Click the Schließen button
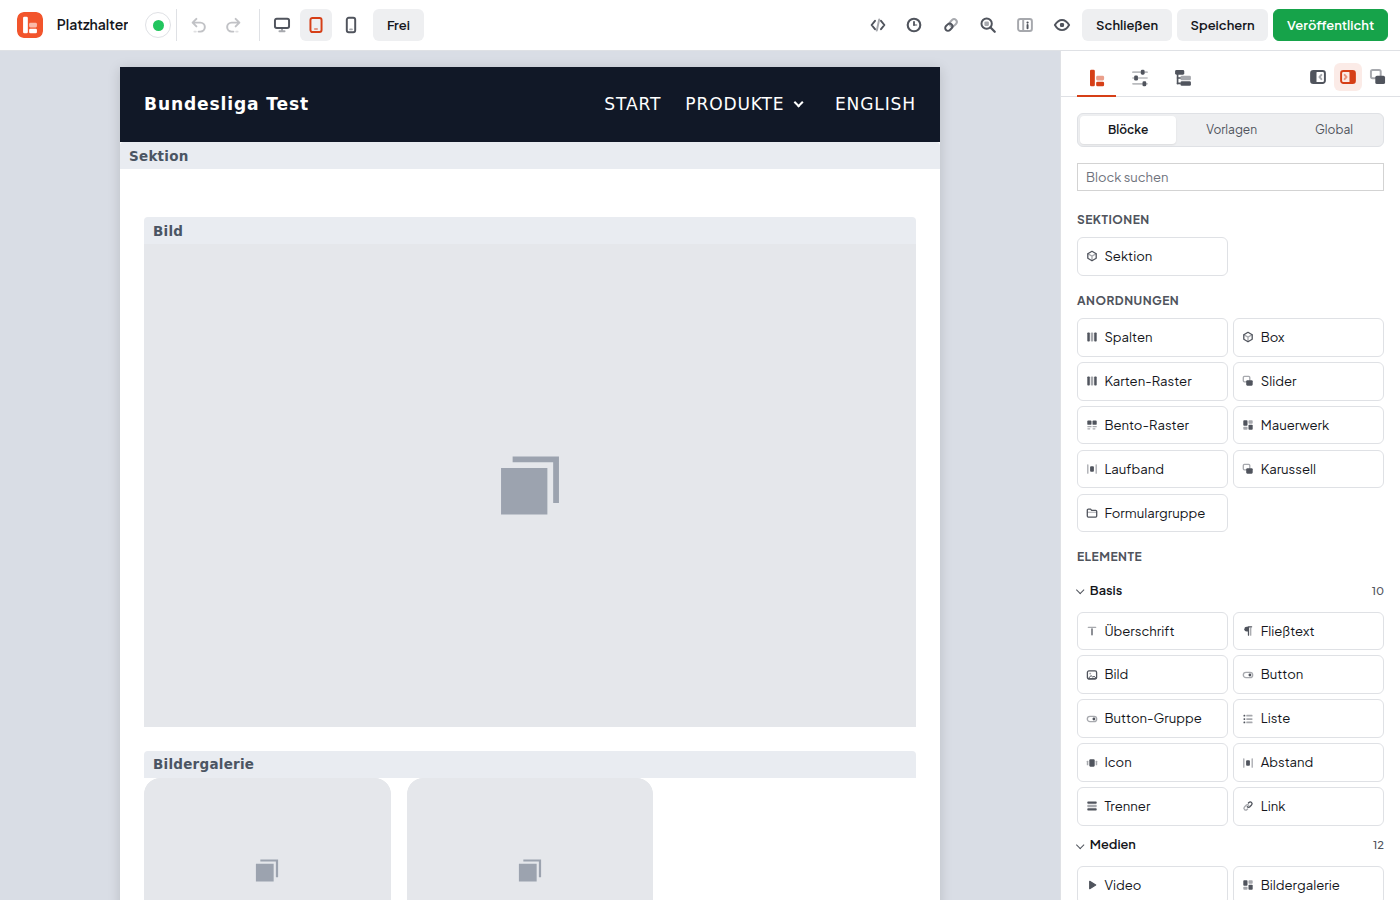The height and width of the screenshot is (900, 1400). [x=1127, y=25]
